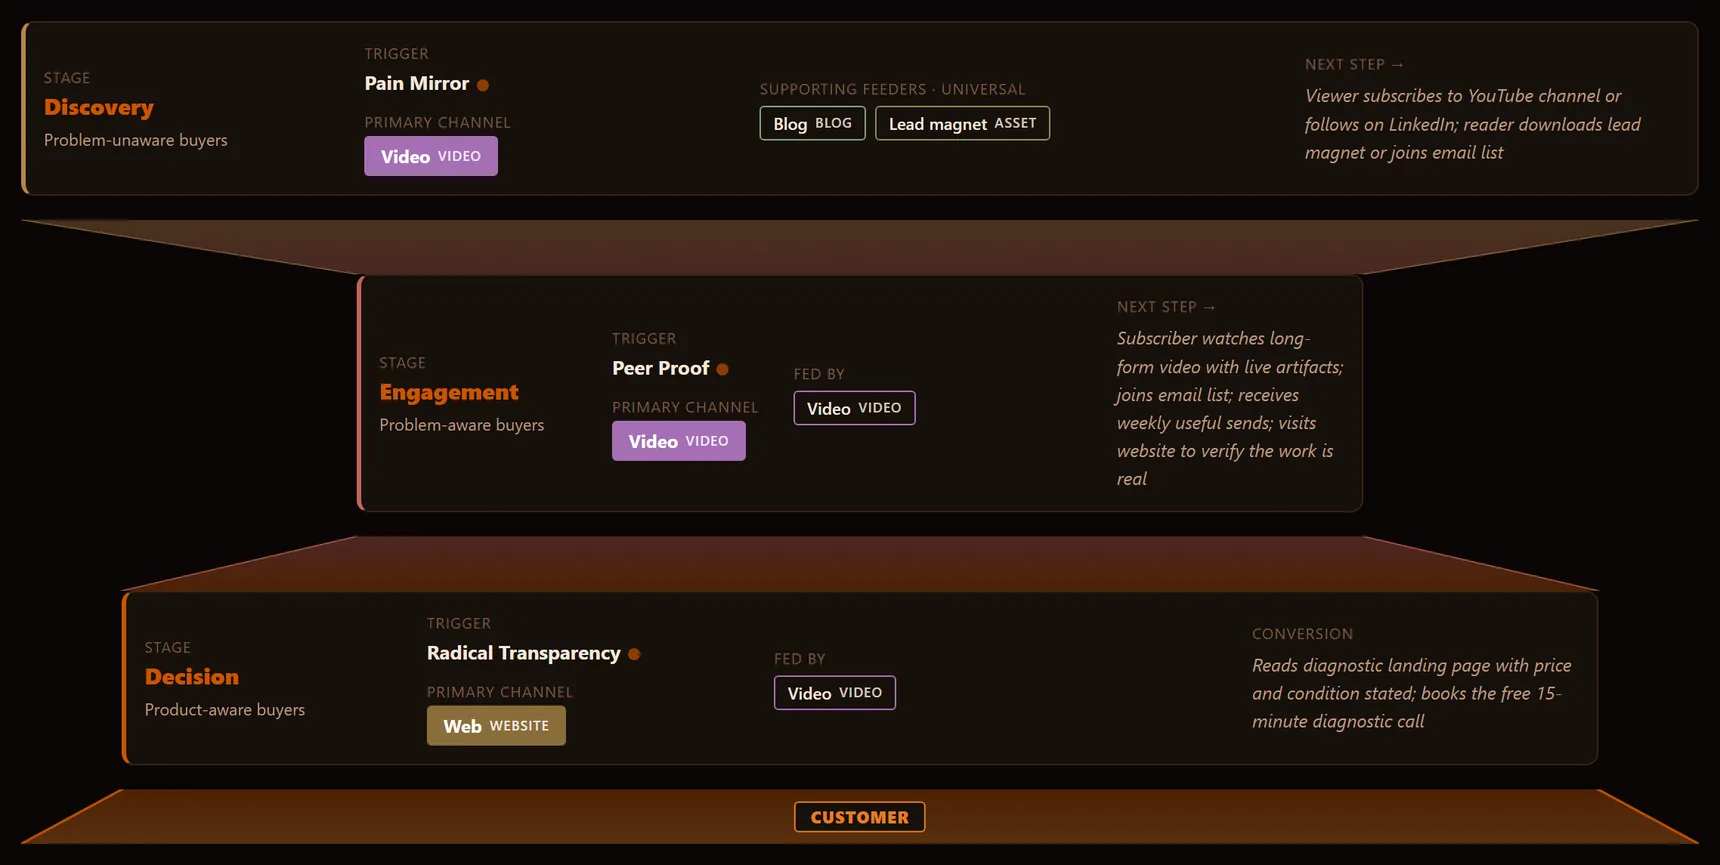This screenshot has width=1720, height=865.
Task: Click the 'Problem-aware buyers' text
Action: (x=462, y=425)
